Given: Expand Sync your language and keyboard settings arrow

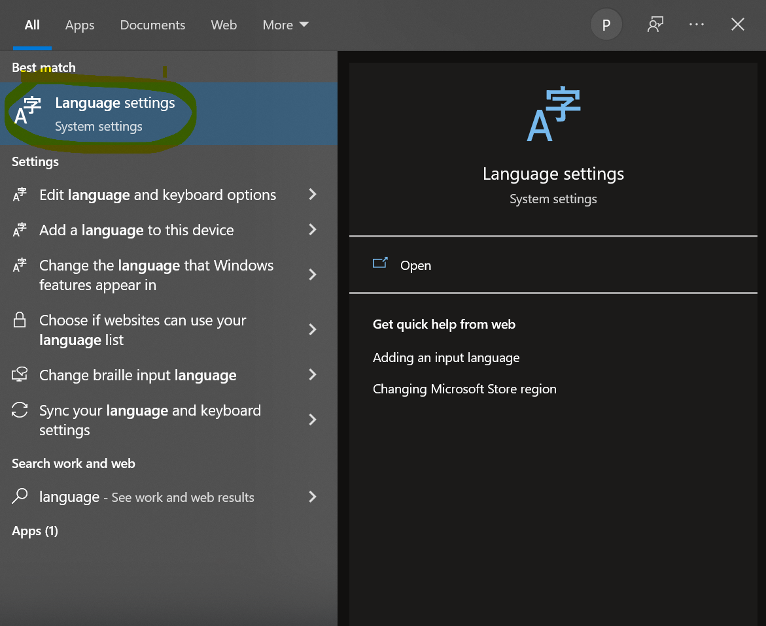Looking at the screenshot, I should click(x=313, y=420).
